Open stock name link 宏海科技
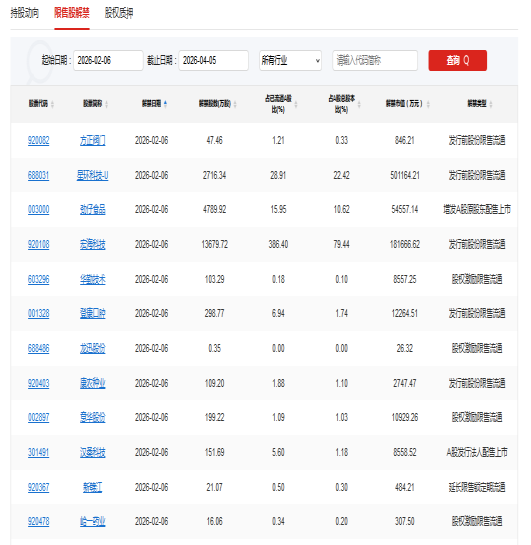 pyautogui.click(x=92, y=244)
